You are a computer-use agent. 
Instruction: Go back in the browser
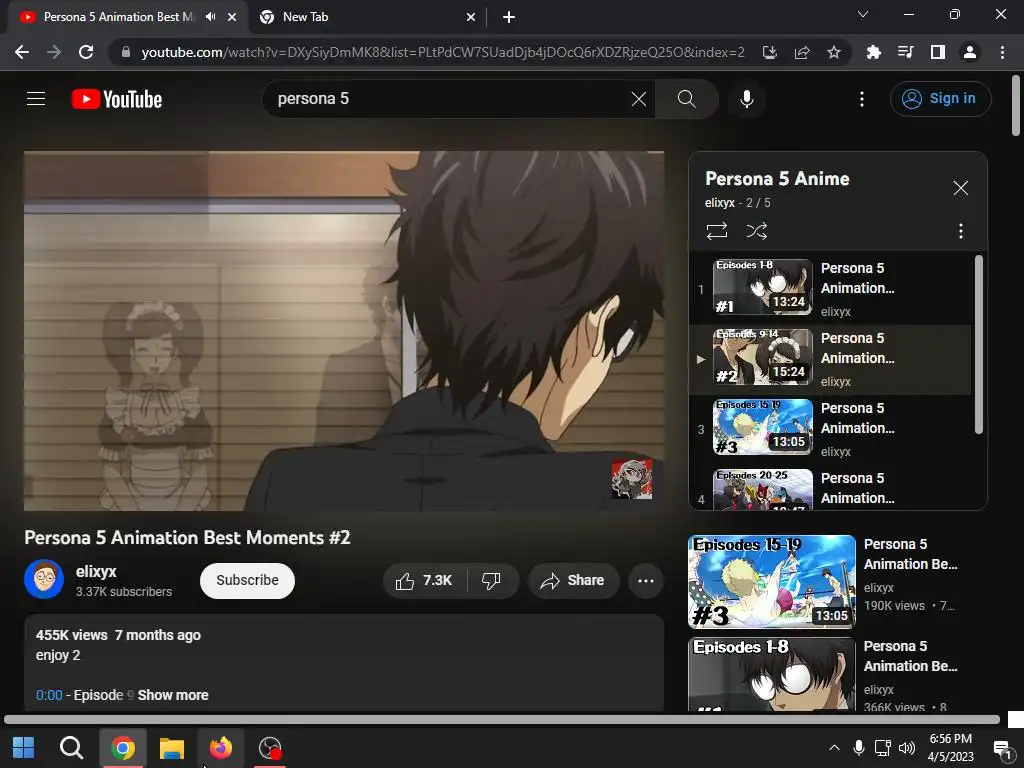(22, 52)
